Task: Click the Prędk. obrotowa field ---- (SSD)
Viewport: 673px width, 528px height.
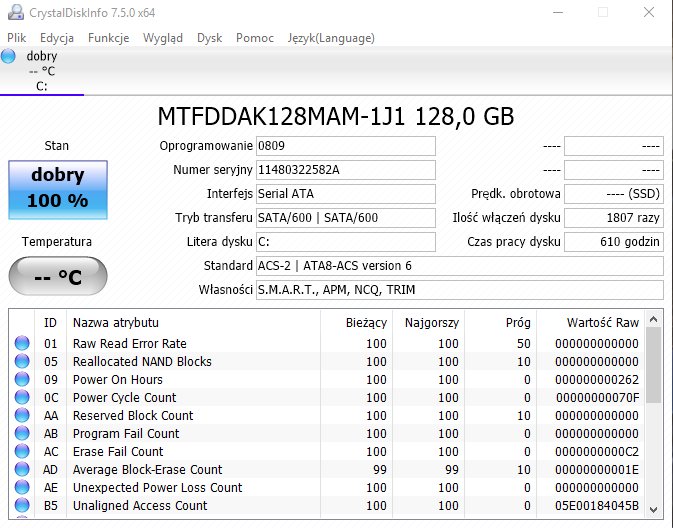Action: click(x=614, y=194)
